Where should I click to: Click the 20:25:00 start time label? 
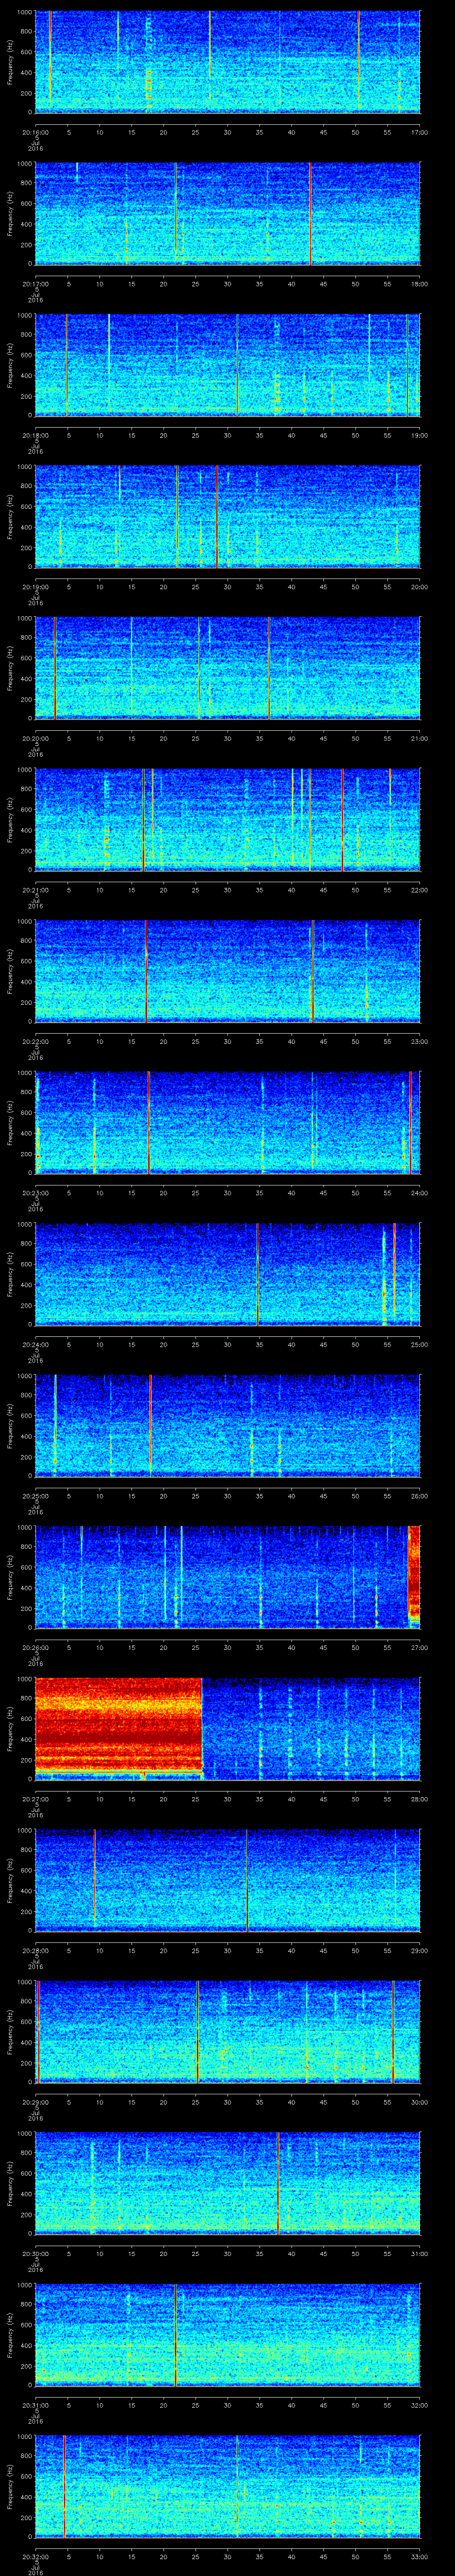click(x=35, y=1496)
